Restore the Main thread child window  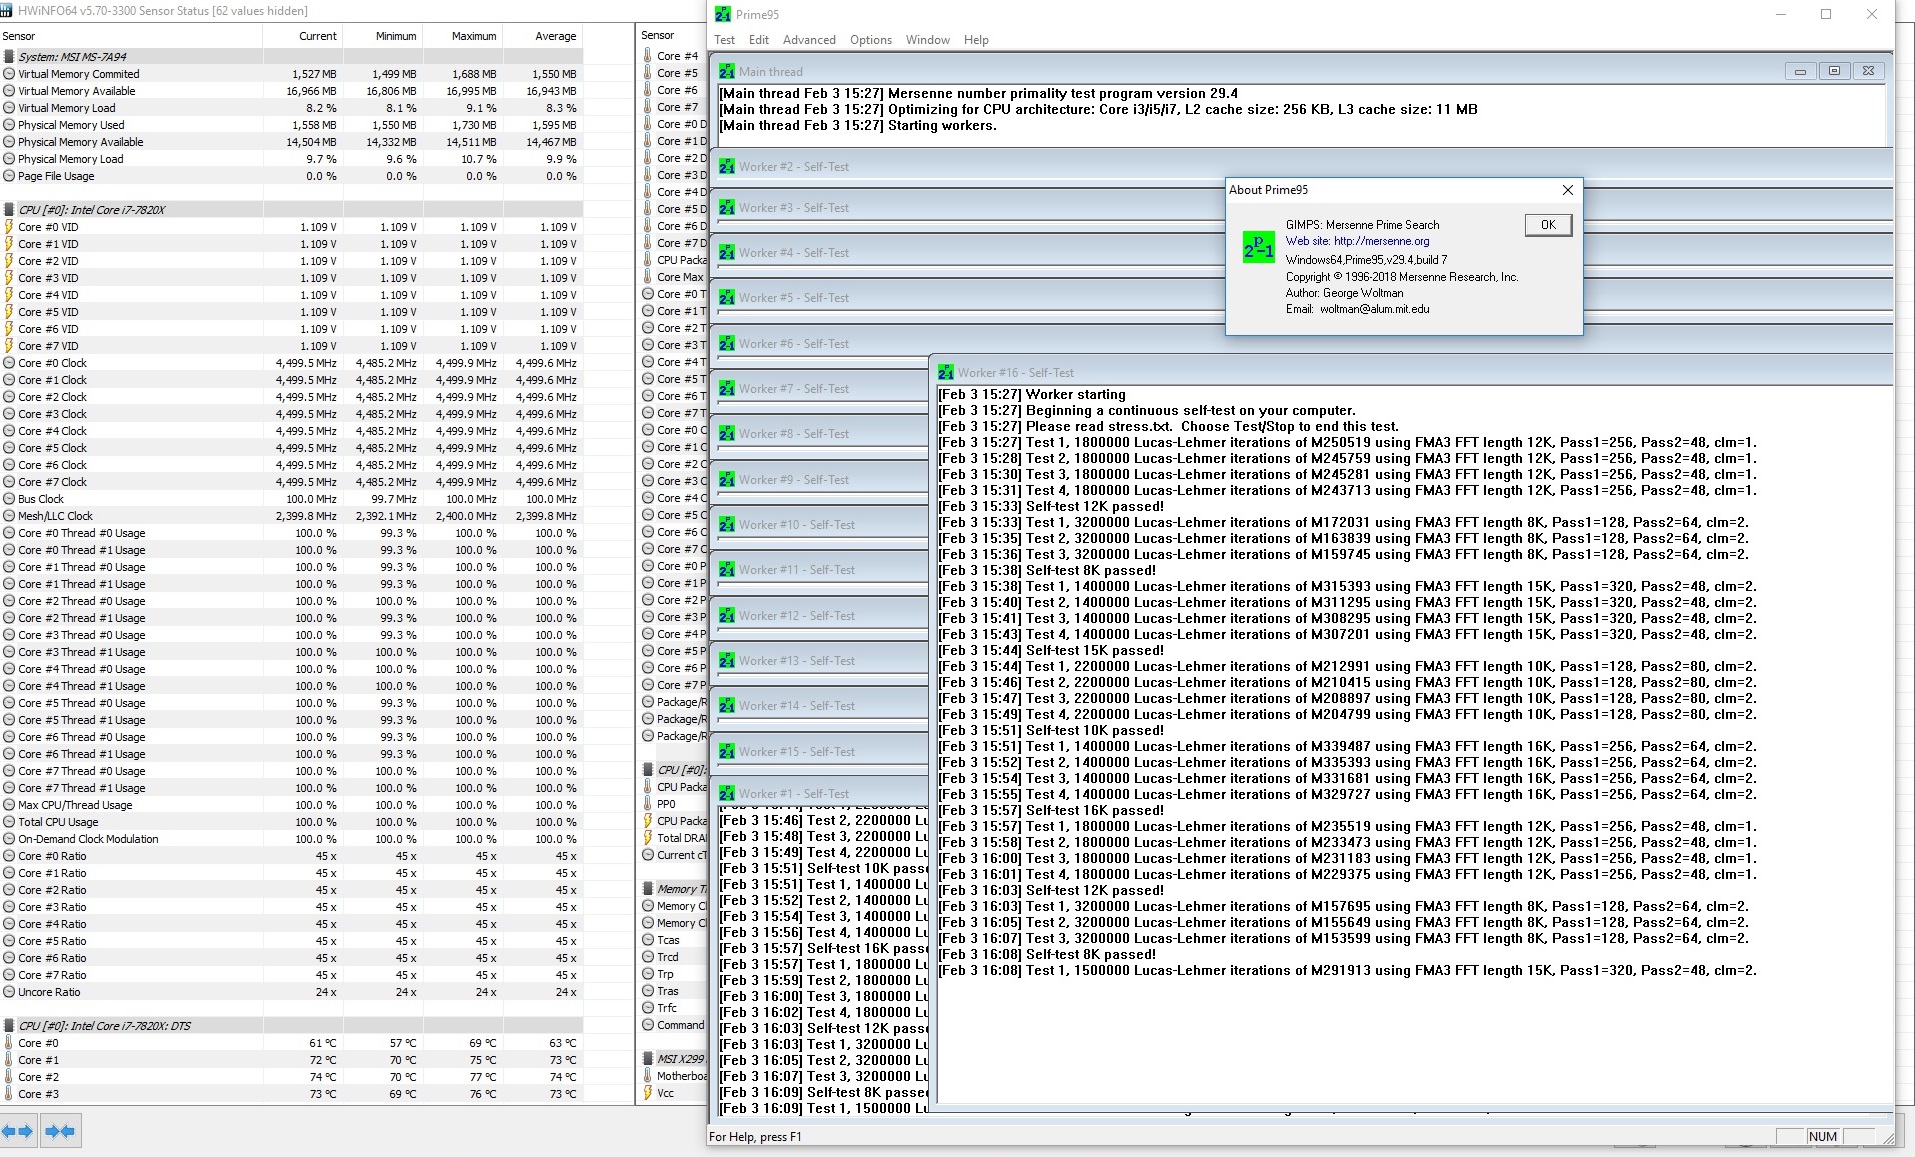click(x=1834, y=71)
